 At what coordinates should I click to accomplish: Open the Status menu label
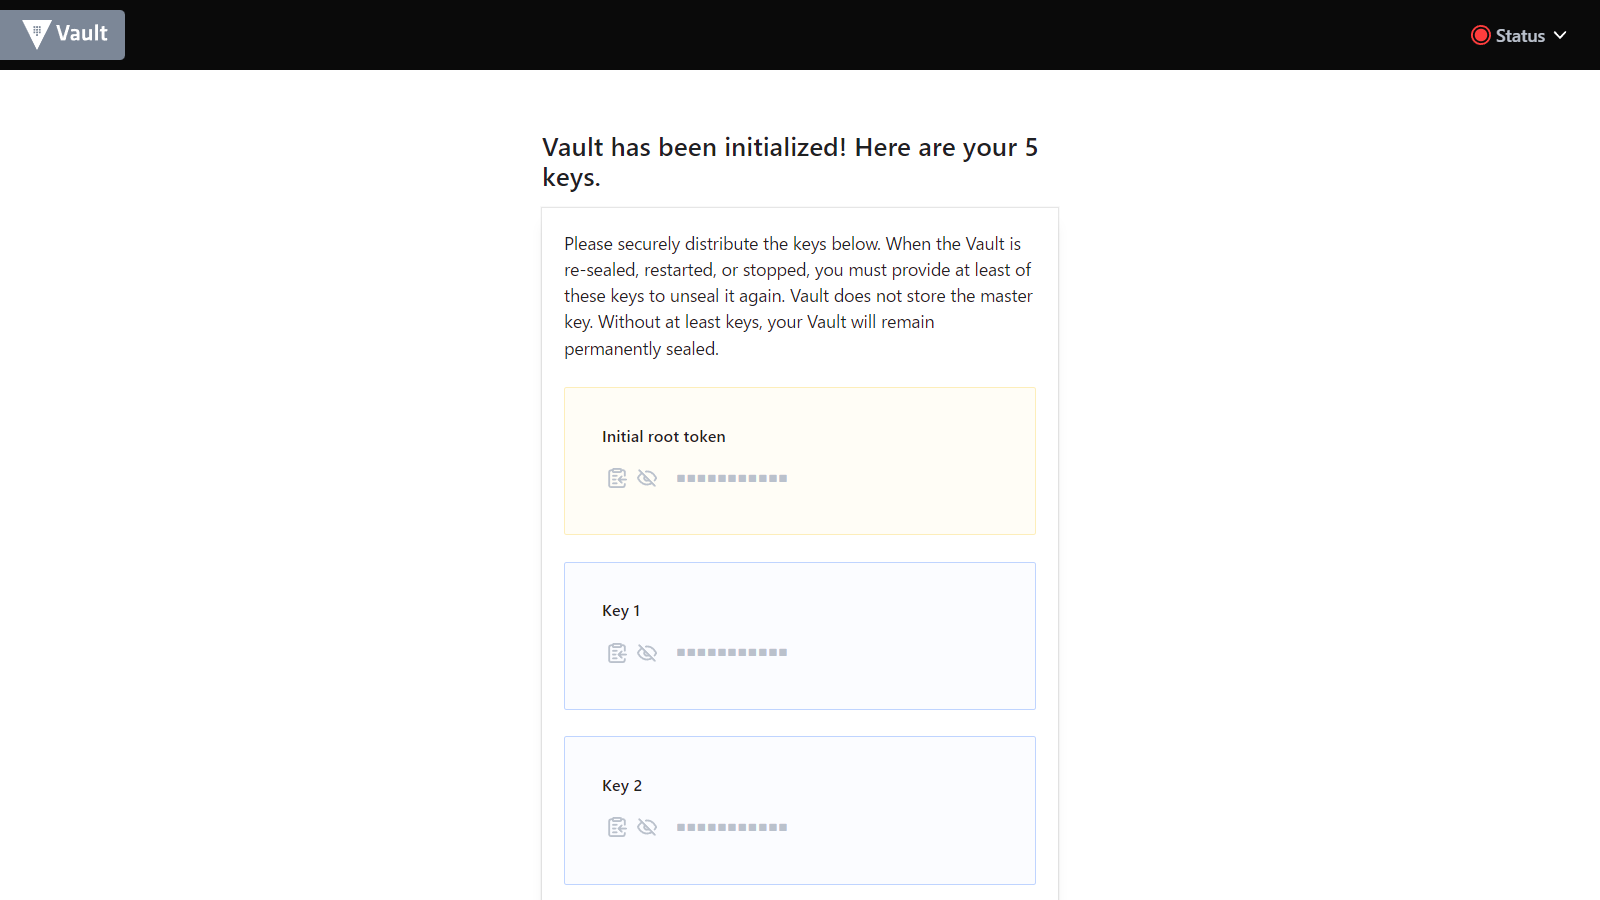click(x=1520, y=36)
